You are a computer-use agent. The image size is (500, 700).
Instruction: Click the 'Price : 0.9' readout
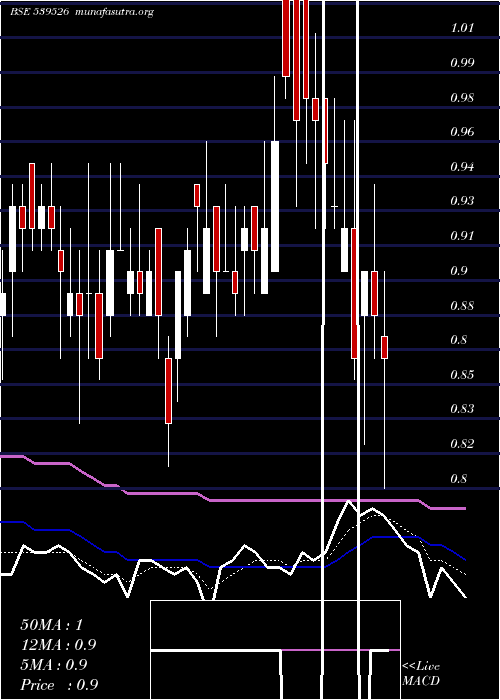pos(59,685)
